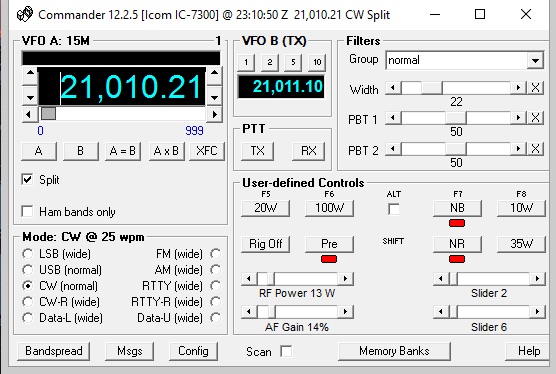Screen dimensions: 556x374
Task: Decrease the VFO A frequency with the right down arrow
Action: (x=215, y=98)
